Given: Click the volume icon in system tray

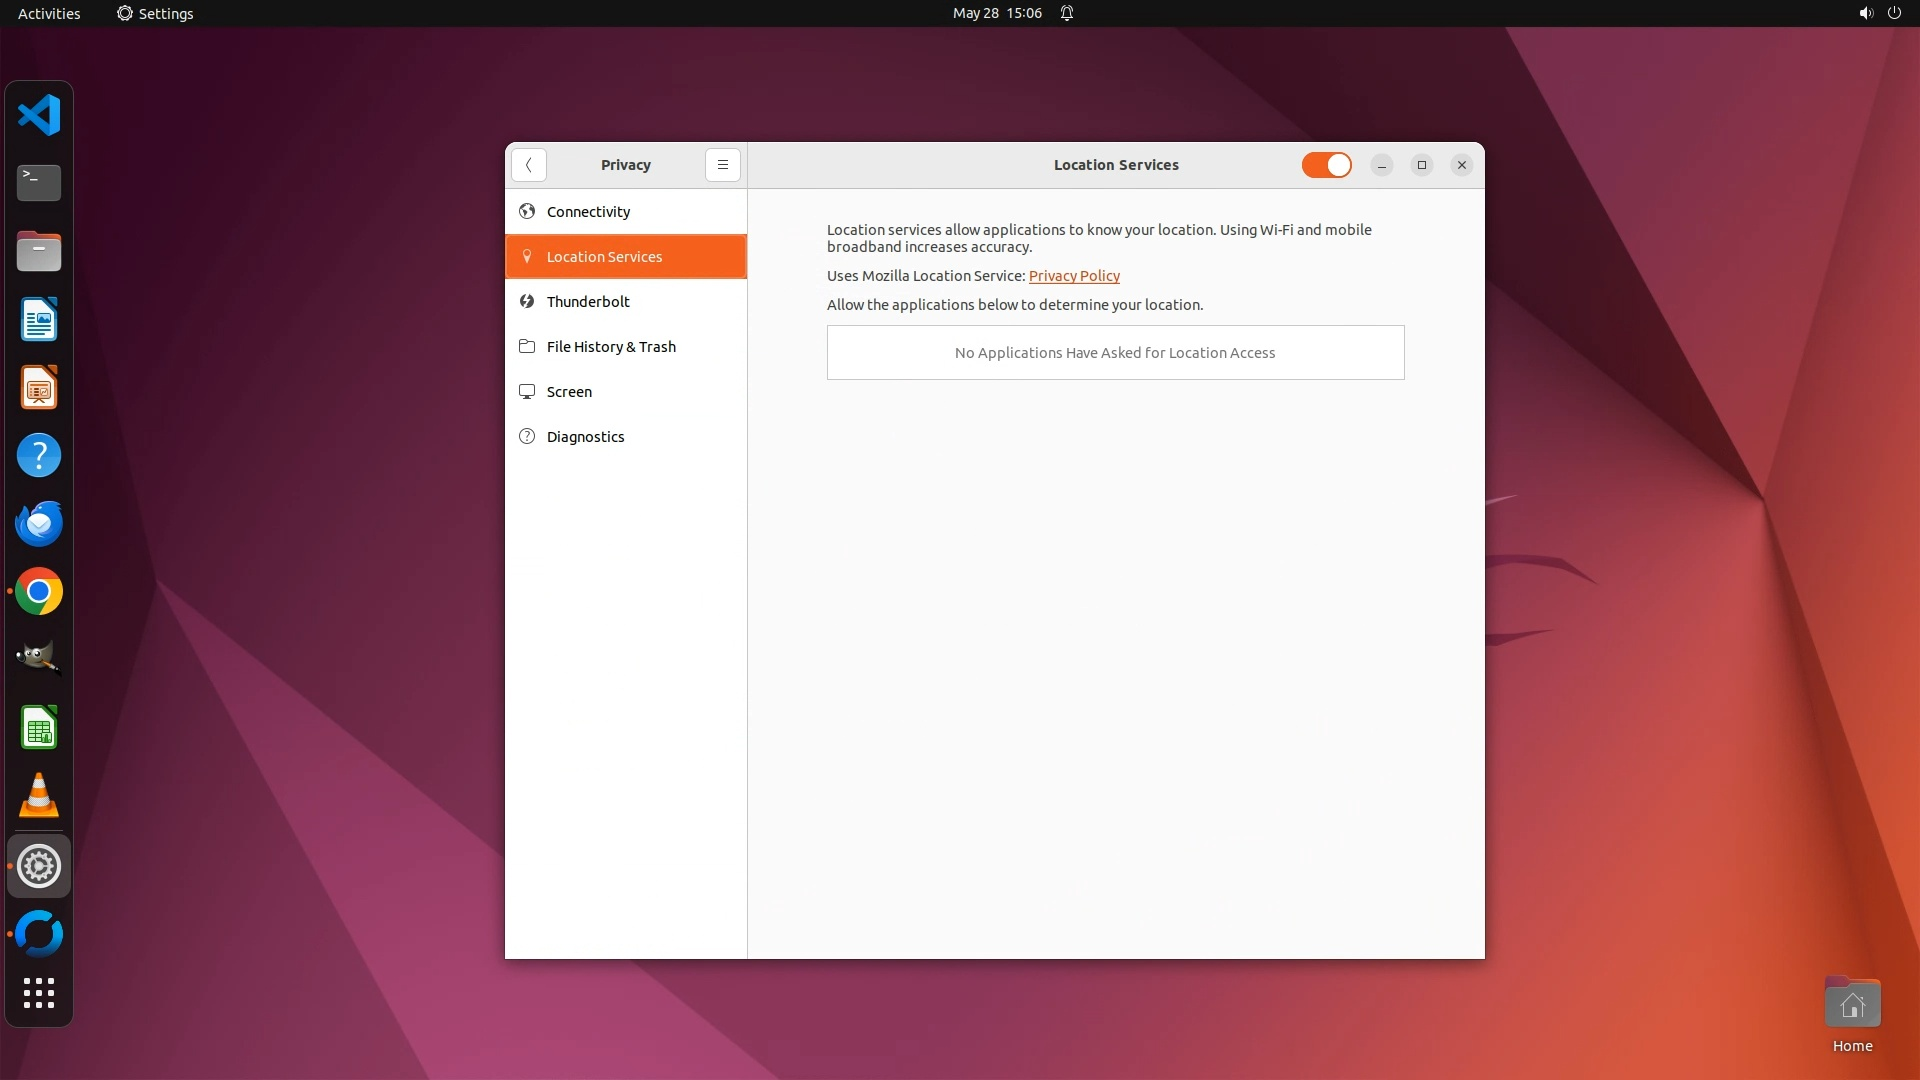Looking at the screenshot, I should tap(1865, 13).
